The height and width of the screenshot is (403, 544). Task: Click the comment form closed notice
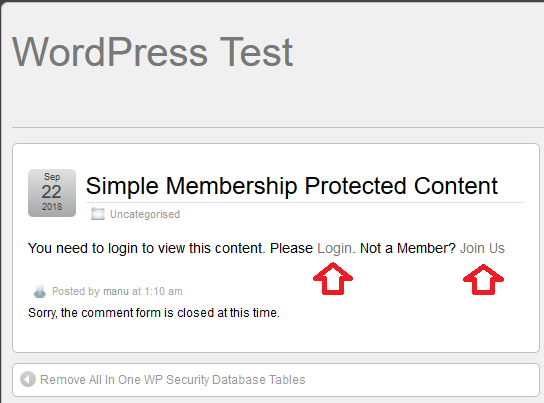point(154,313)
